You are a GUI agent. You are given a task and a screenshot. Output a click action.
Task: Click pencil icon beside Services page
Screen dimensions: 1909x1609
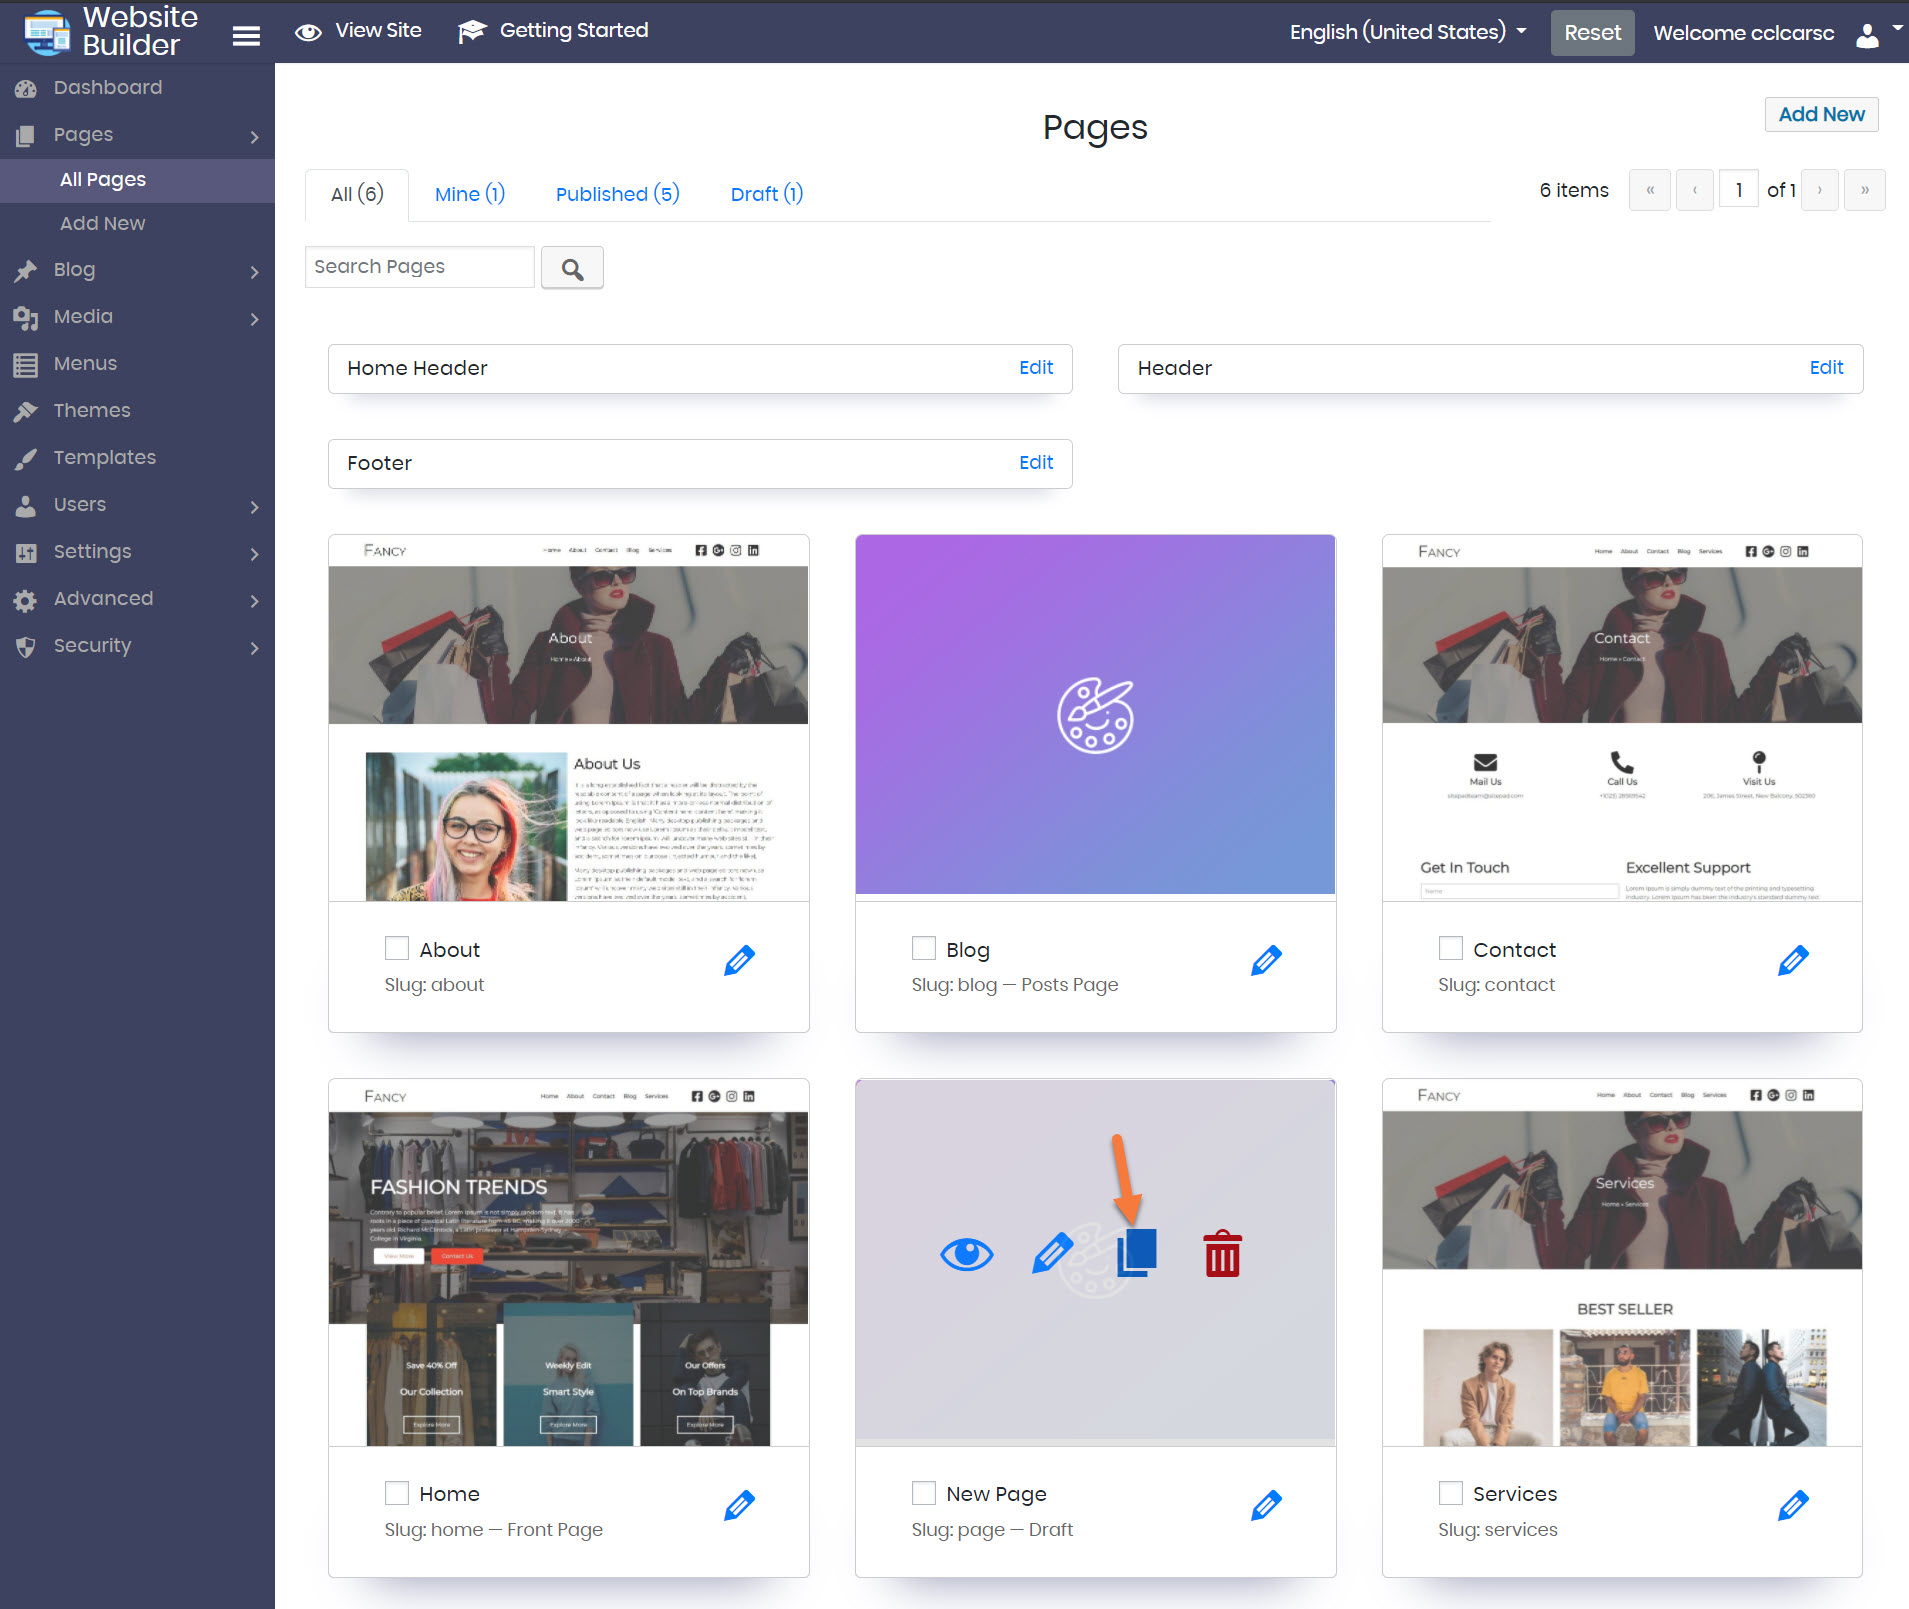coord(1792,1505)
